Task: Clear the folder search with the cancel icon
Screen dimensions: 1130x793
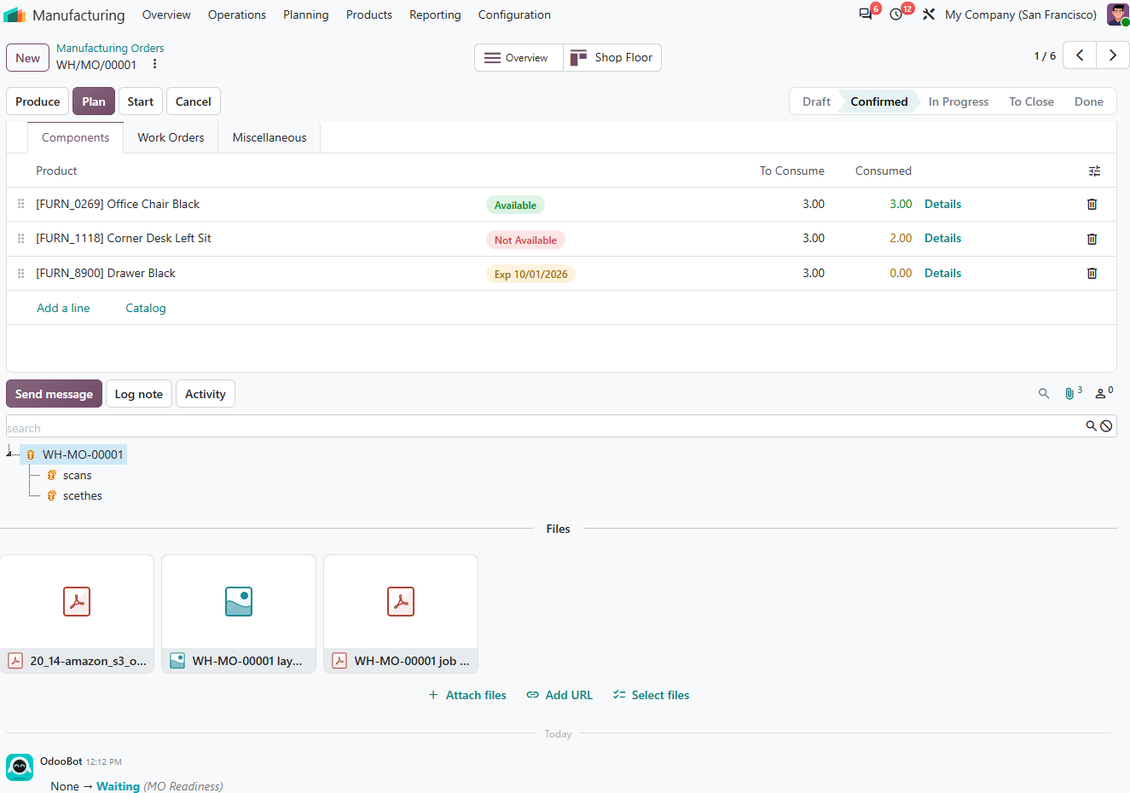Action: pos(1106,426)
